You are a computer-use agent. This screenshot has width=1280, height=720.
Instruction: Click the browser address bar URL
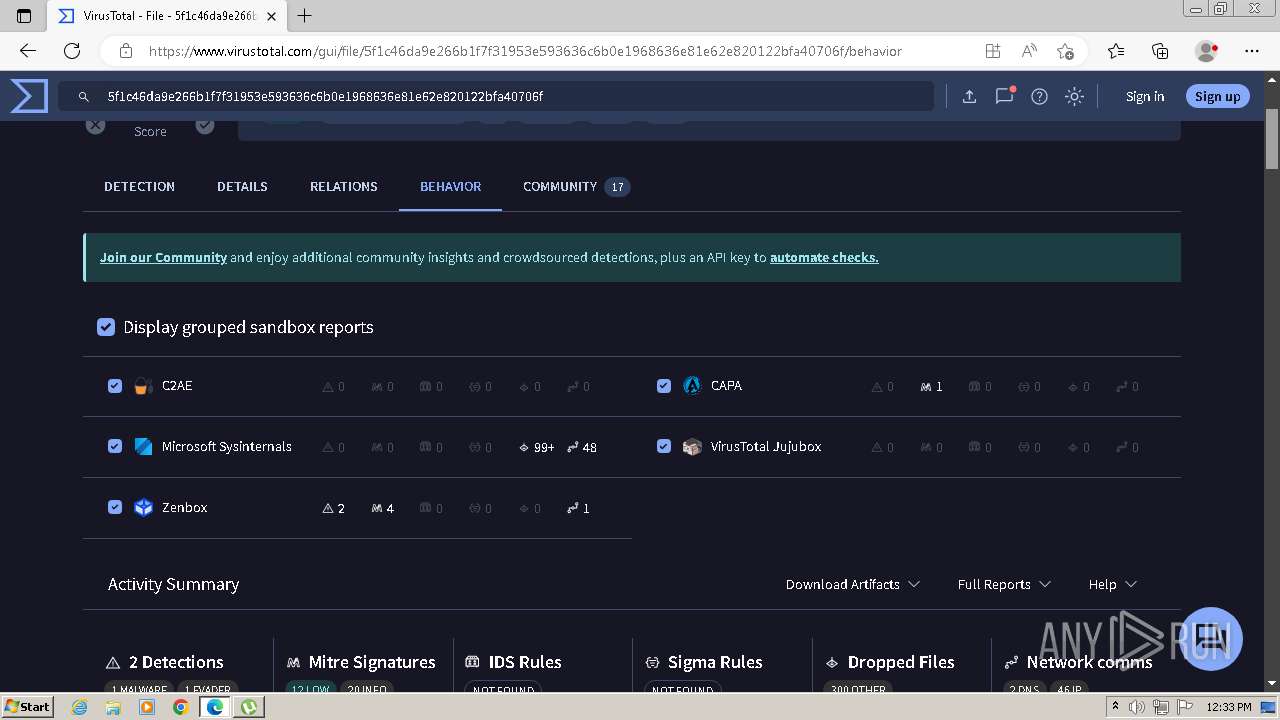click(x=525, y=50)
